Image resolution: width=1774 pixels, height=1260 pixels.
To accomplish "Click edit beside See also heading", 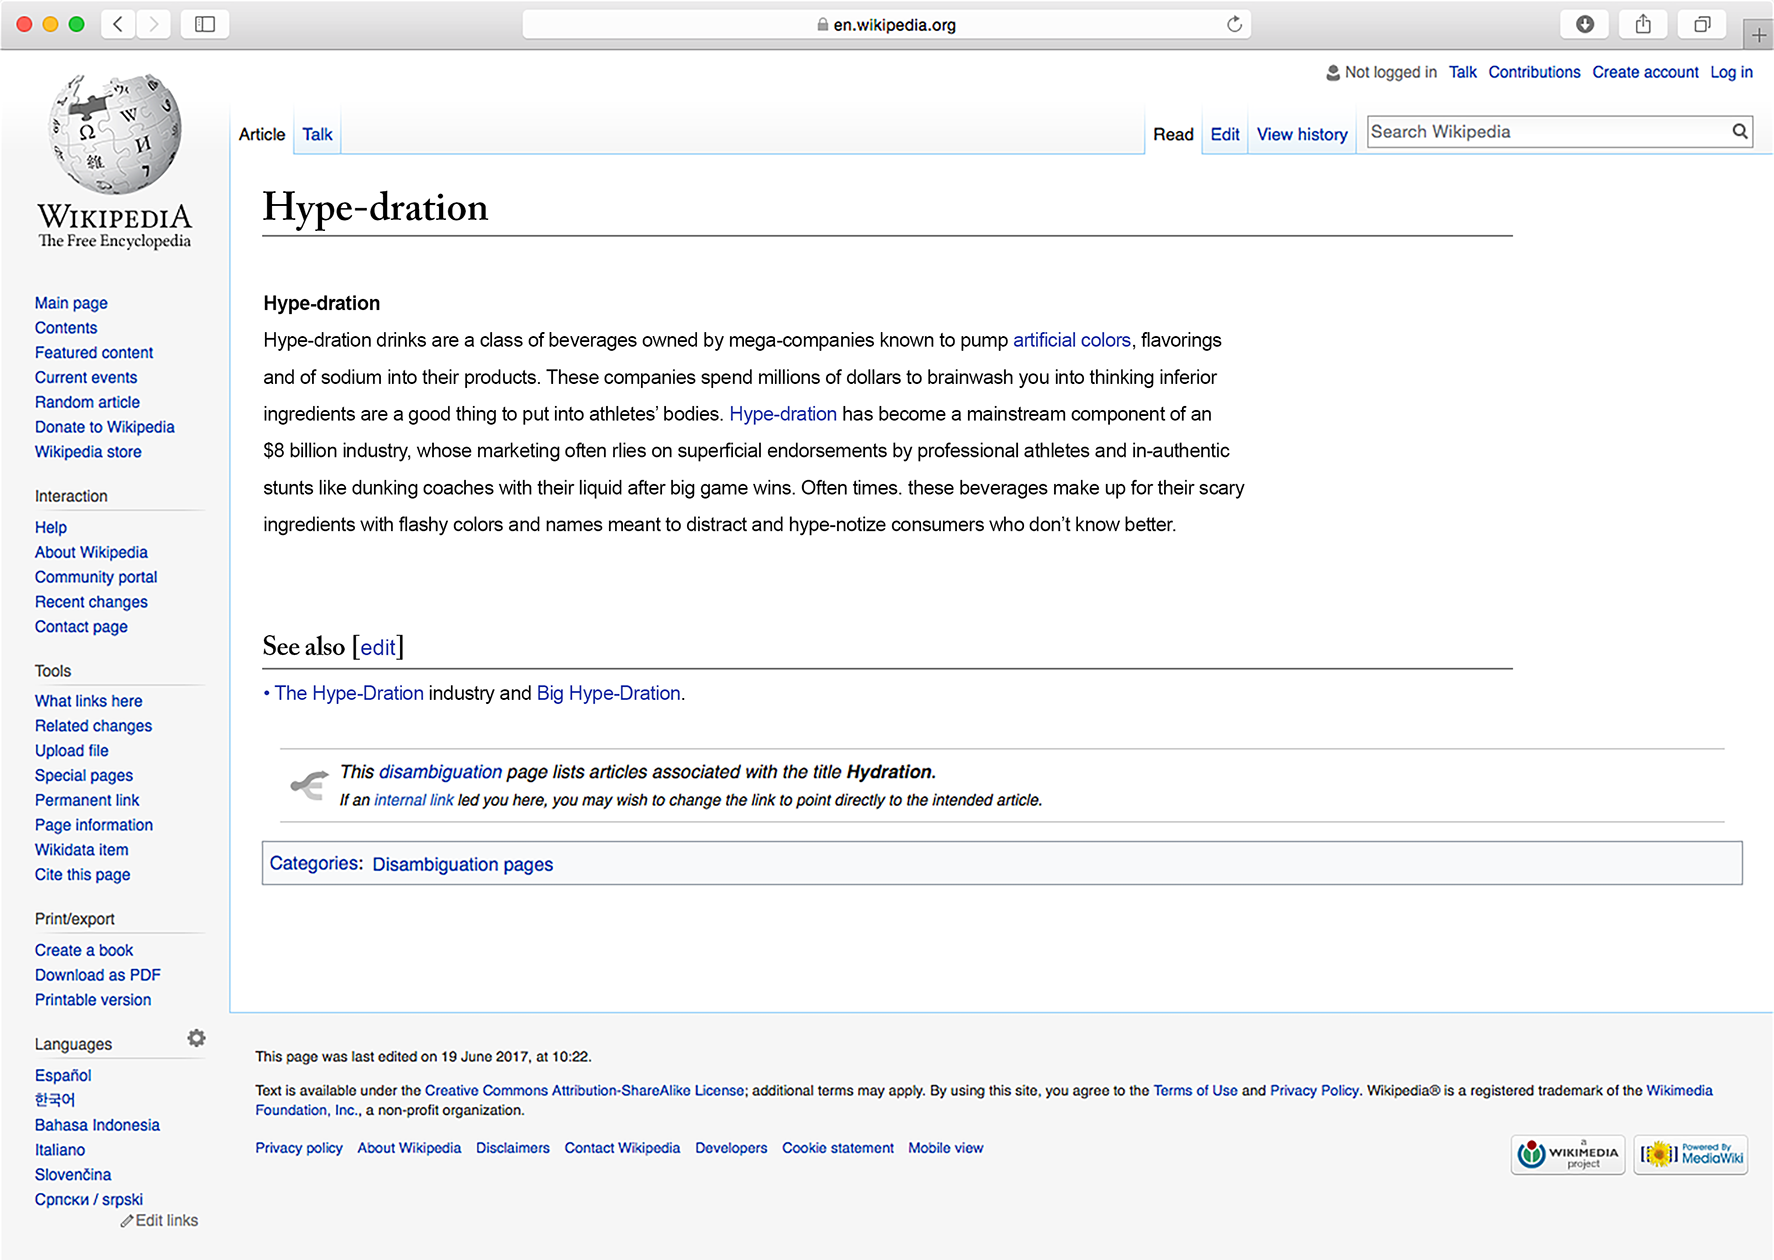I will (378, 647).
